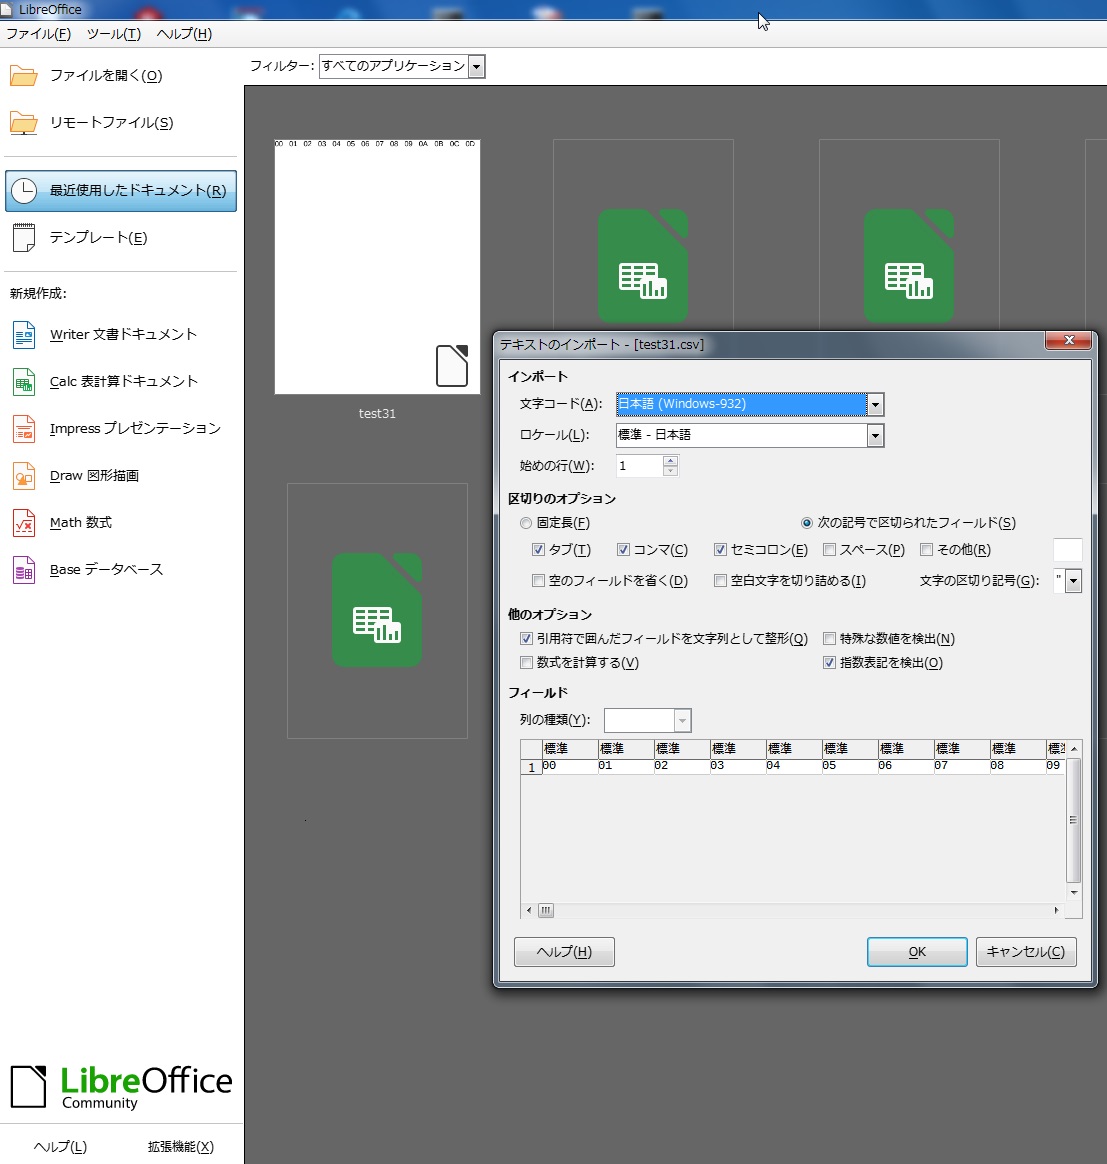
Task: Enable 数式を計算する(V) checkbox
Action: click(x=526, y=662)
